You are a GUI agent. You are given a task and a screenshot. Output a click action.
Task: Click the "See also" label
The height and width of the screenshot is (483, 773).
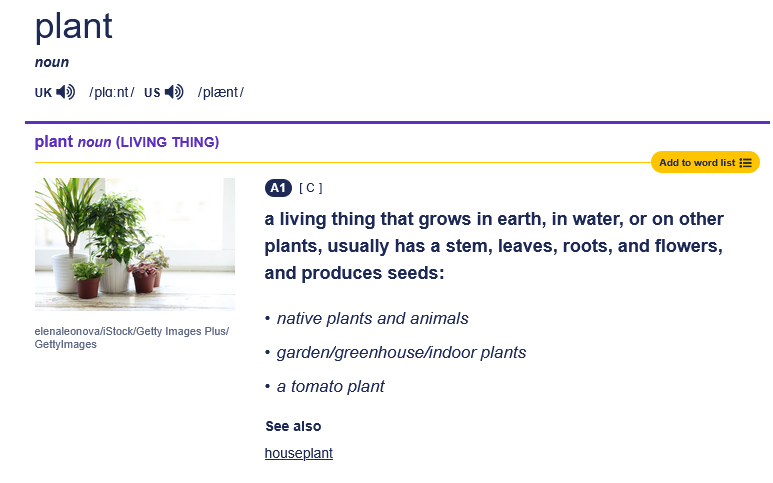tap(293, 426)
